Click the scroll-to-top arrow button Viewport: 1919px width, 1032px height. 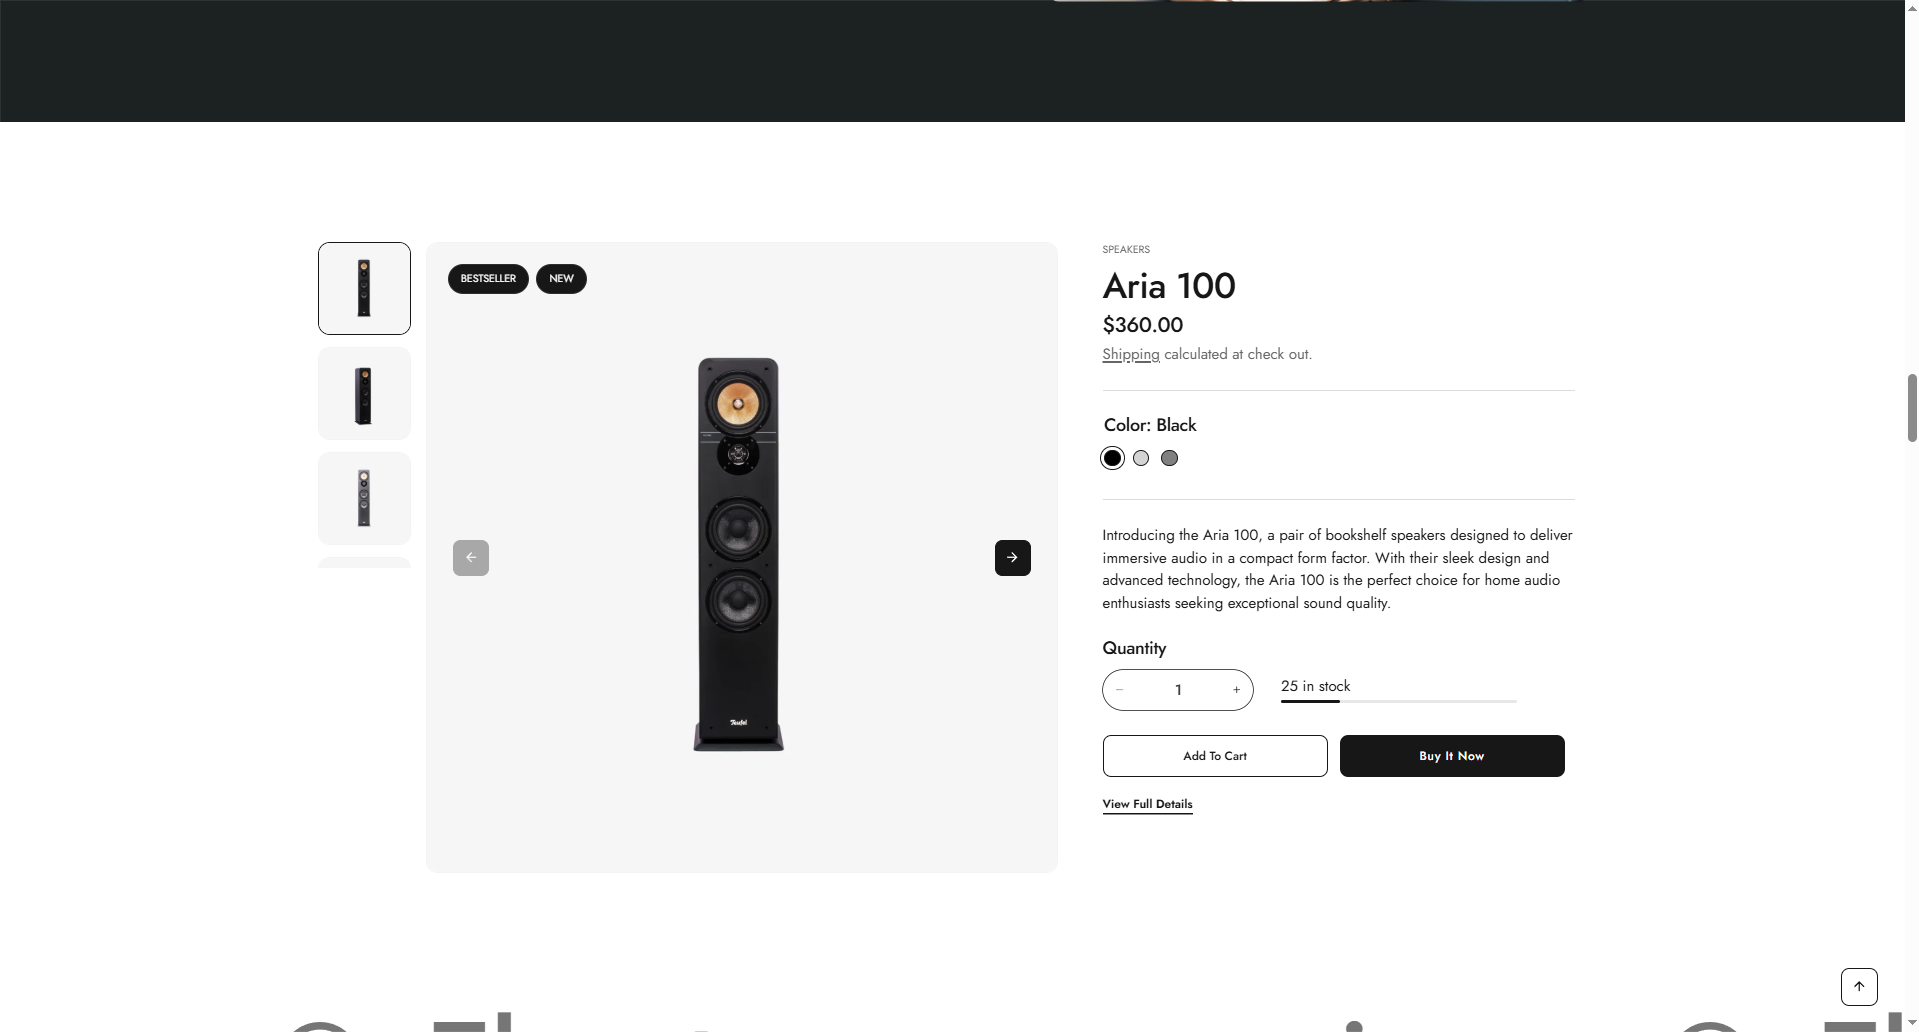[x=1859, y=986]
